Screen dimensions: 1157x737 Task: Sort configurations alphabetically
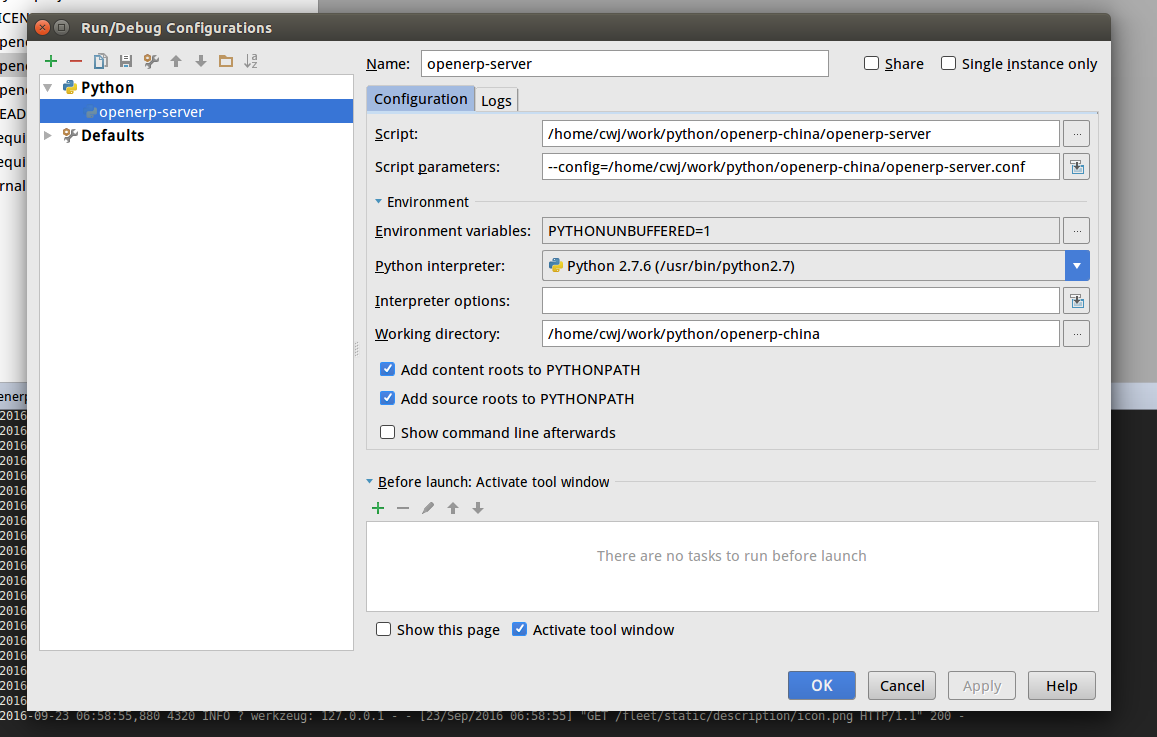click(x=251, y=61)
